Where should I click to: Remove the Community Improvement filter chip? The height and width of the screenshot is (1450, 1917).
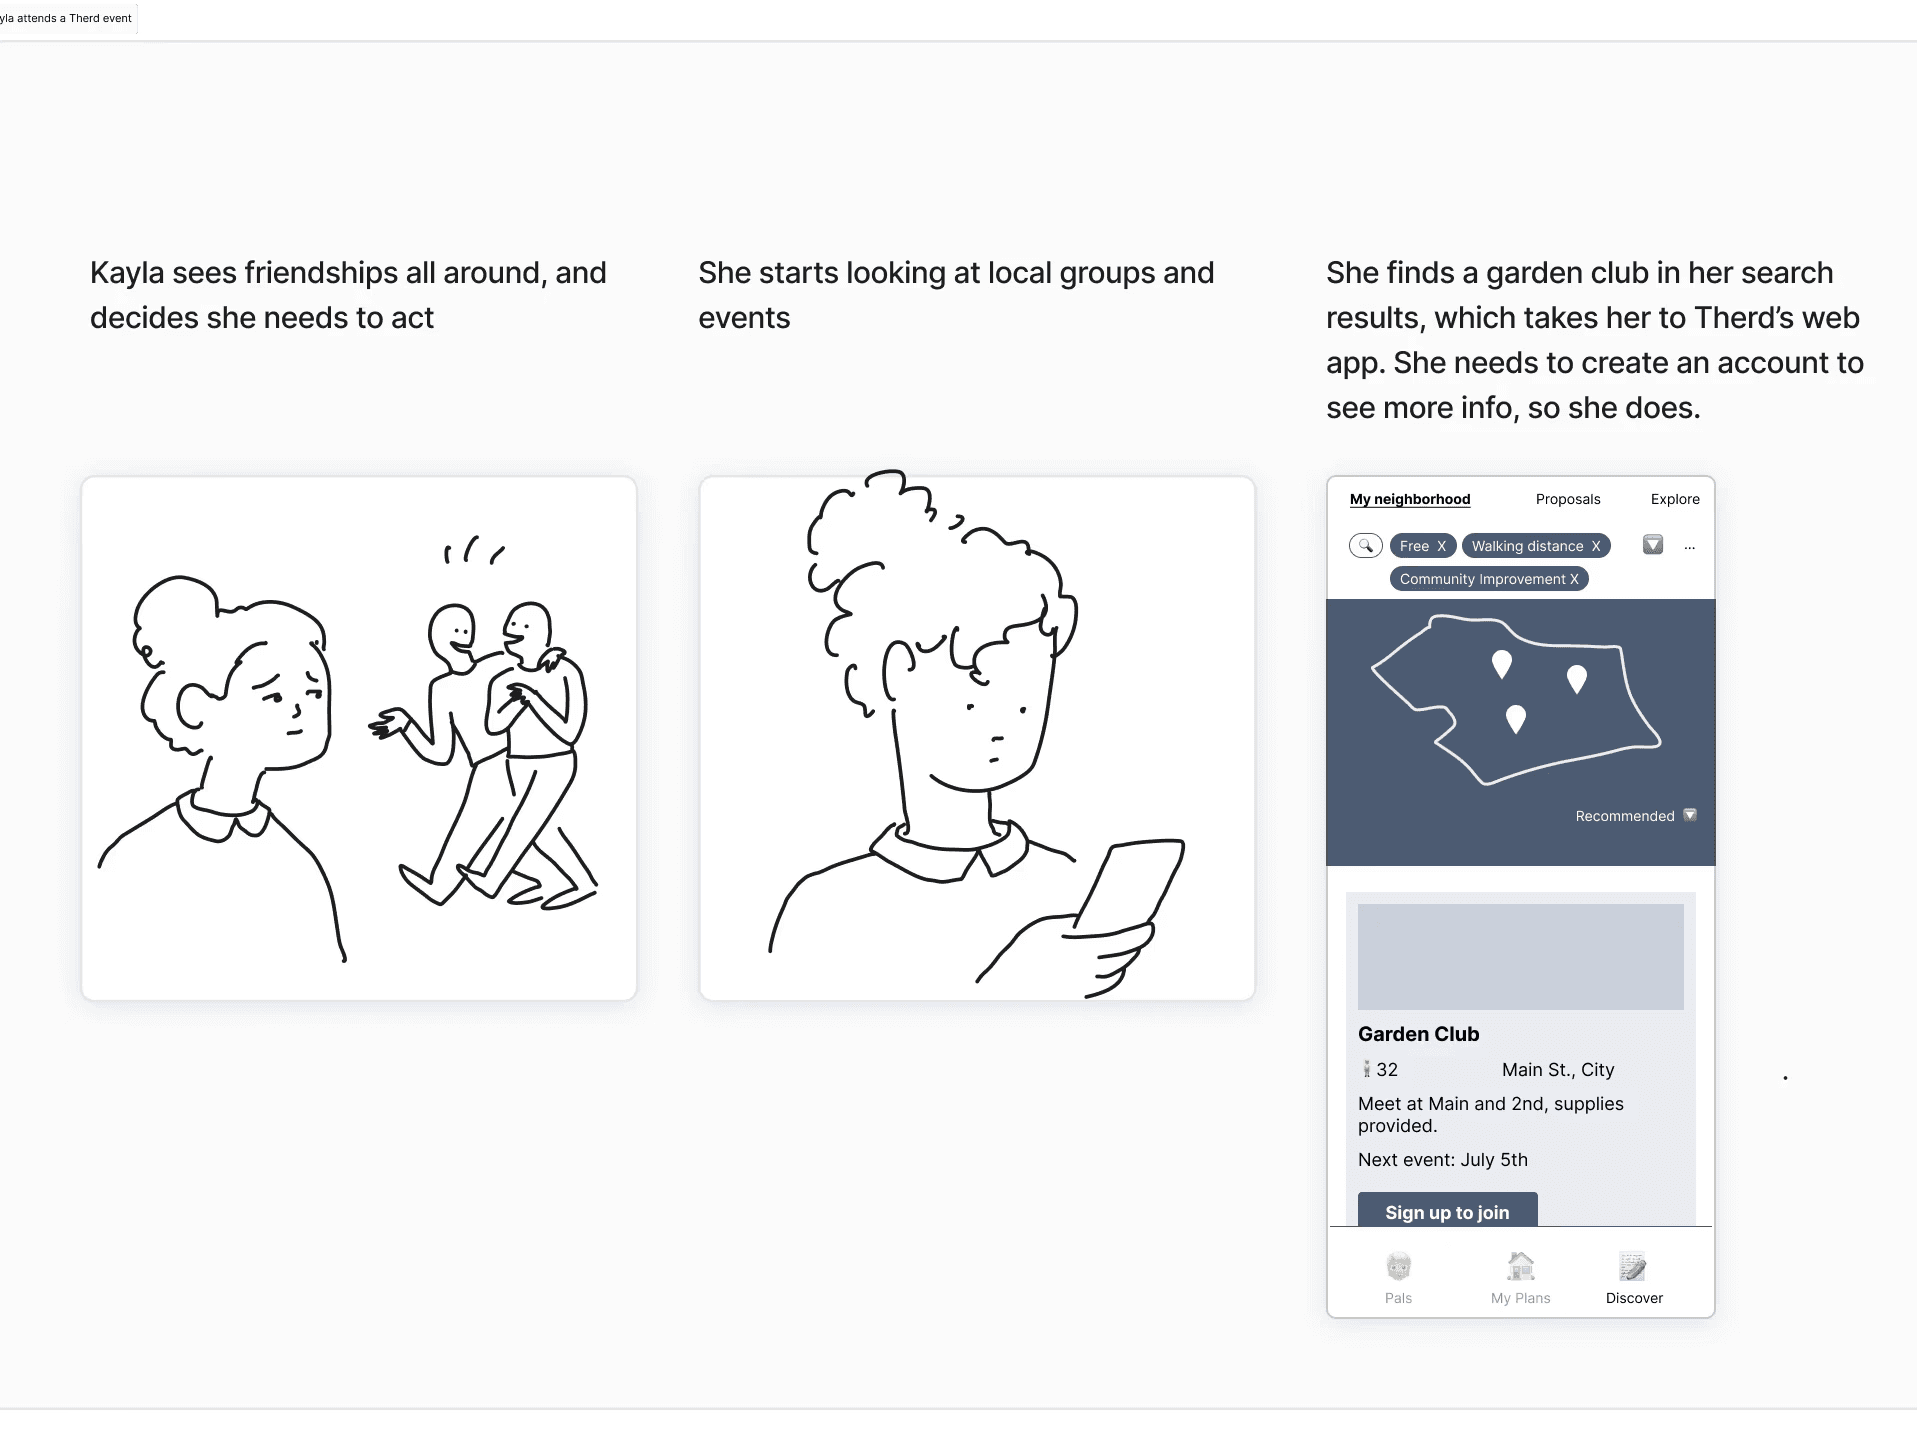1574,579
